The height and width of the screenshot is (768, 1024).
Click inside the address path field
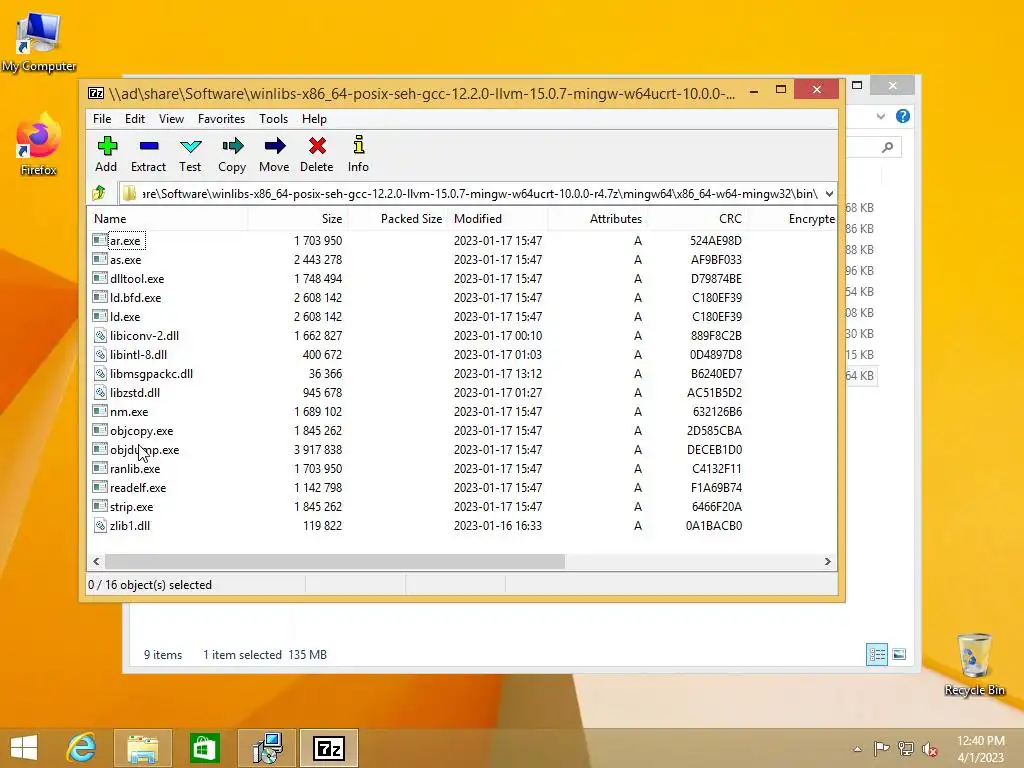coord(479,194)
